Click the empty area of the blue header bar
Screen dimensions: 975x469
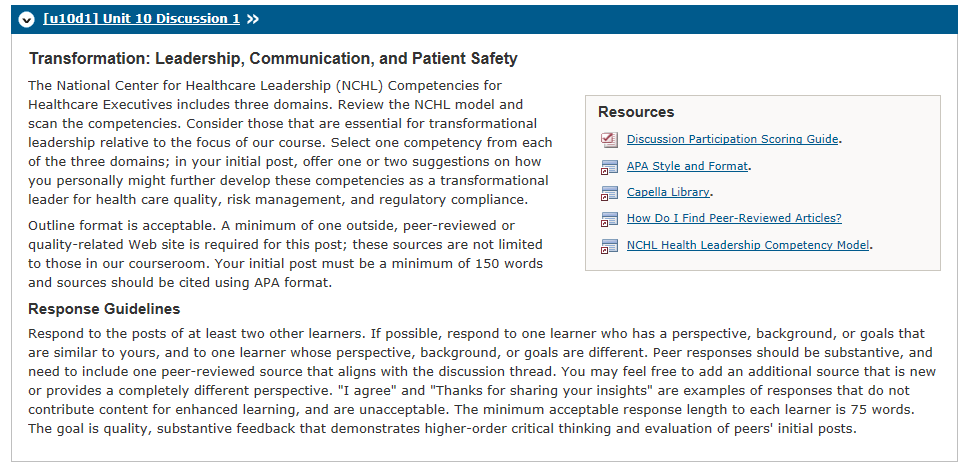609,19
